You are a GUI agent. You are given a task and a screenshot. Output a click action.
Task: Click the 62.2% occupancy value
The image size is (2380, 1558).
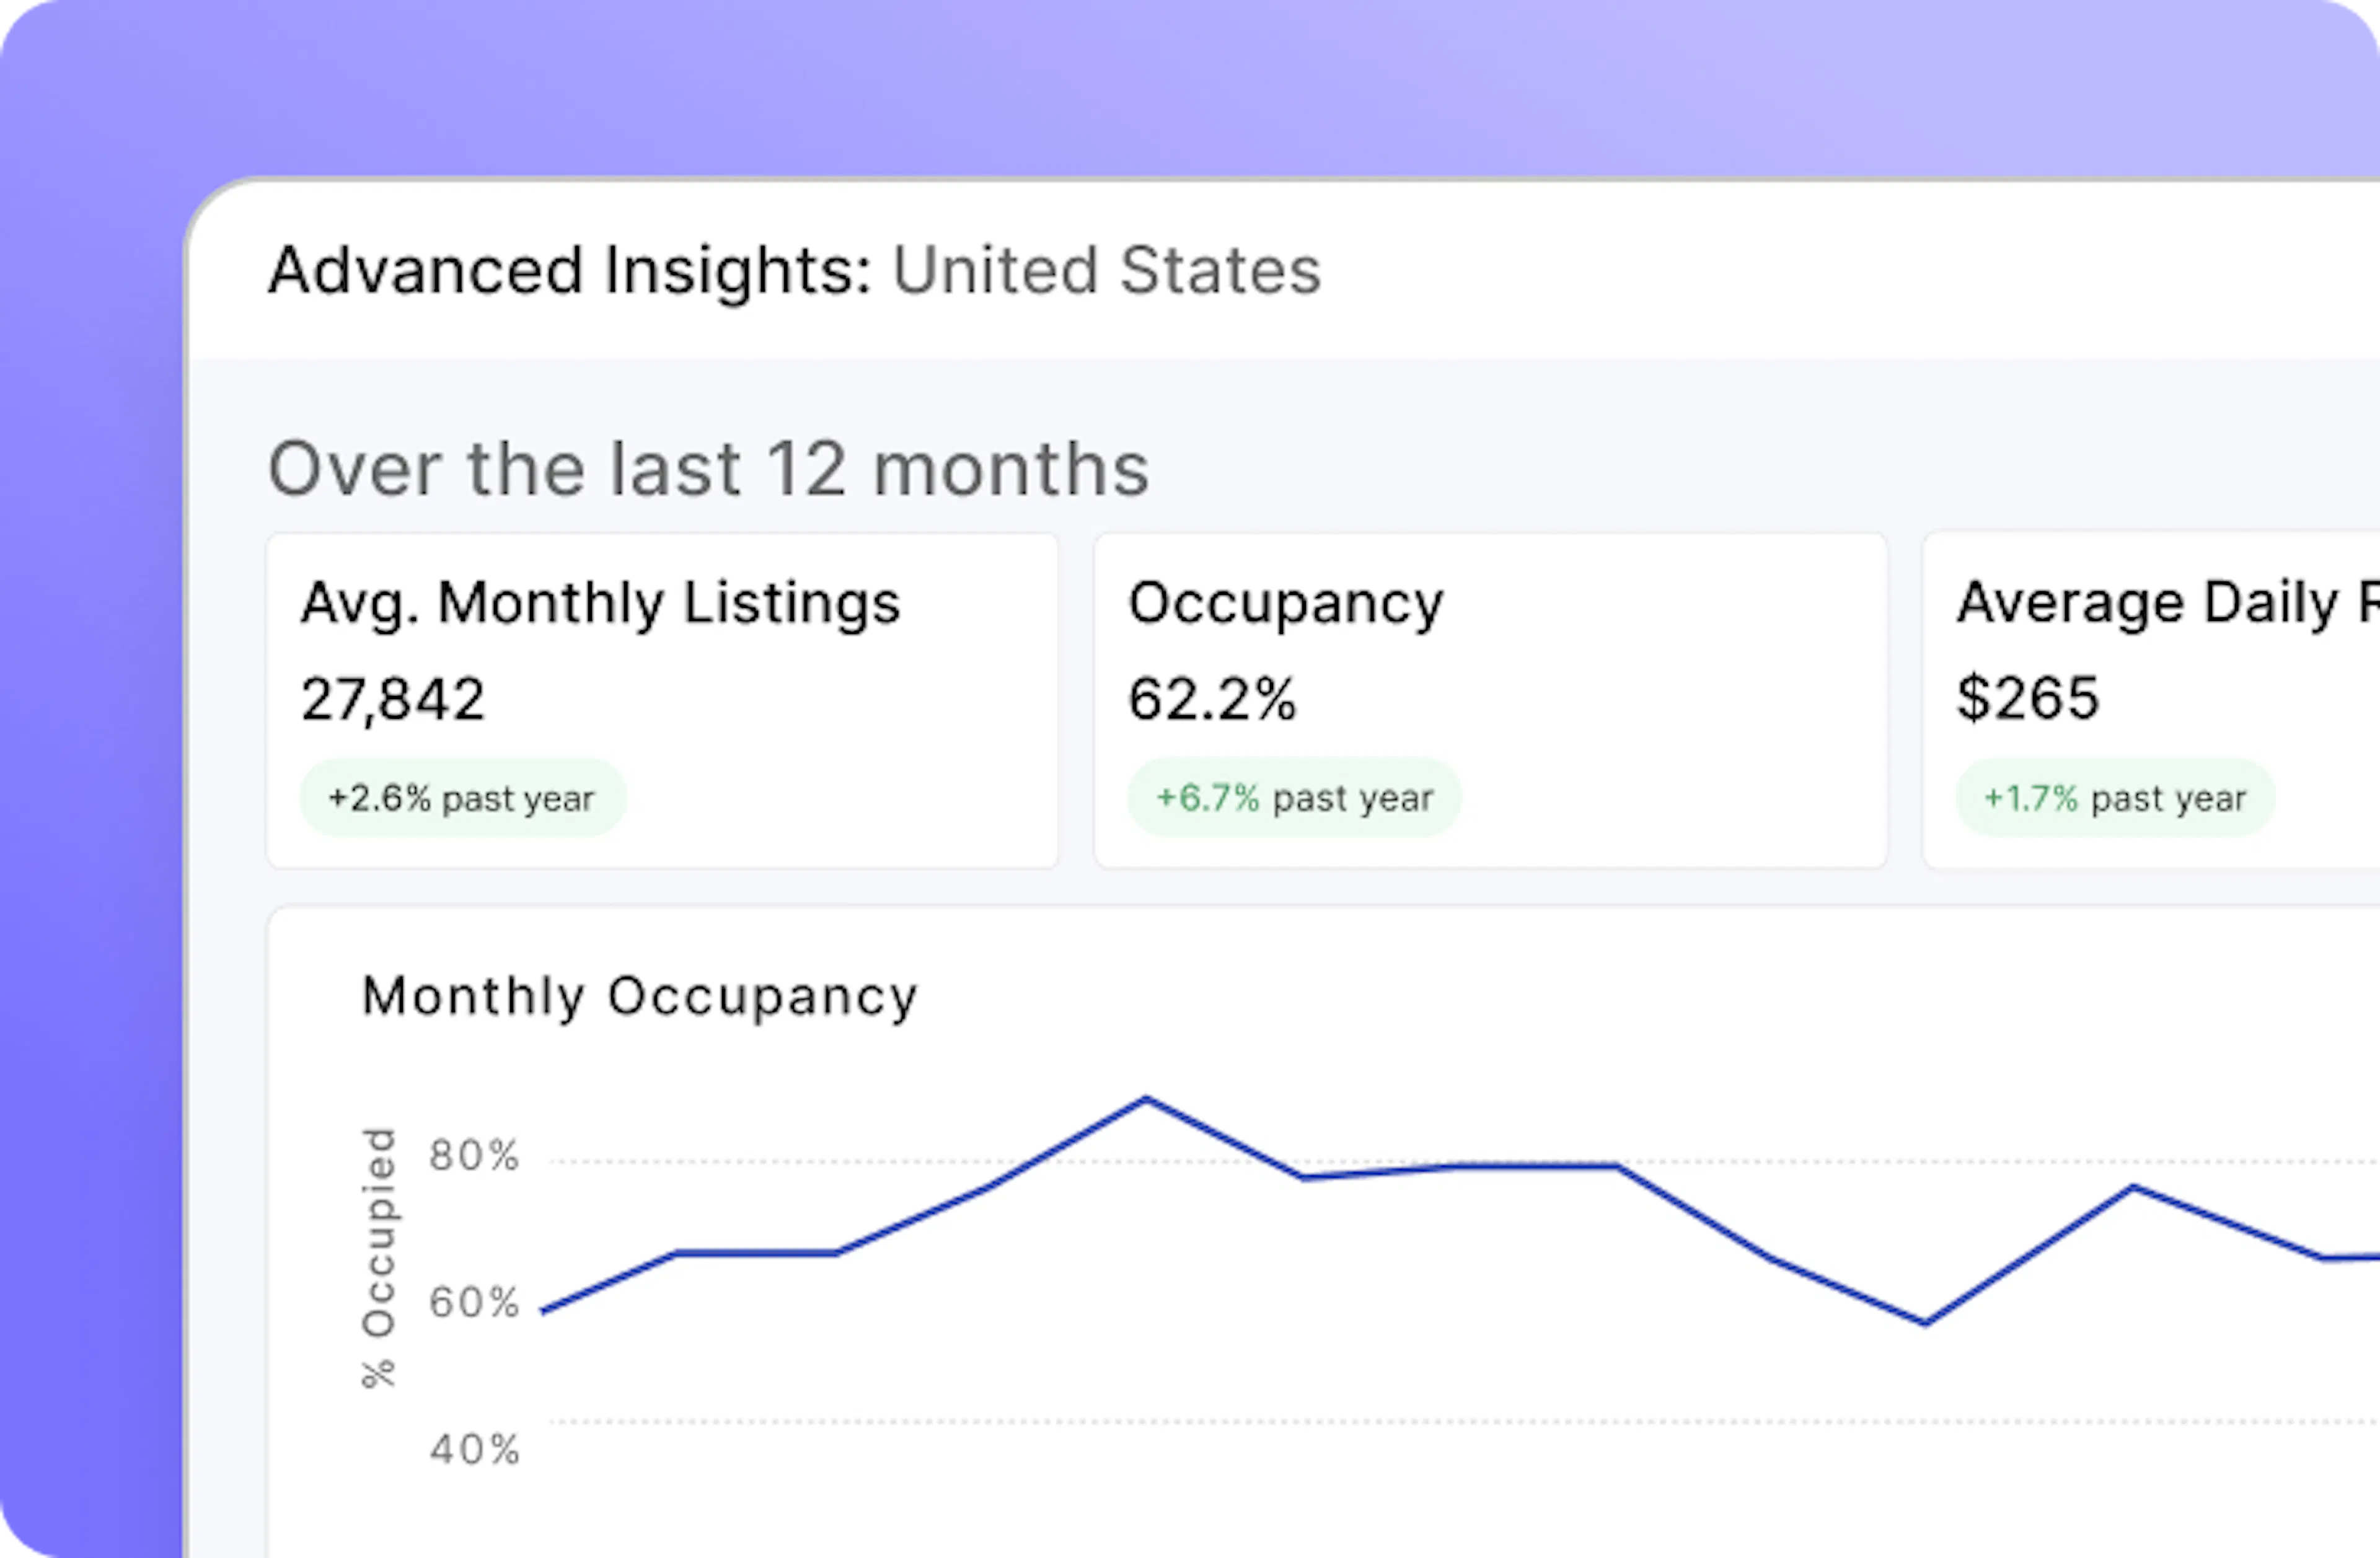click(1212, 698)
